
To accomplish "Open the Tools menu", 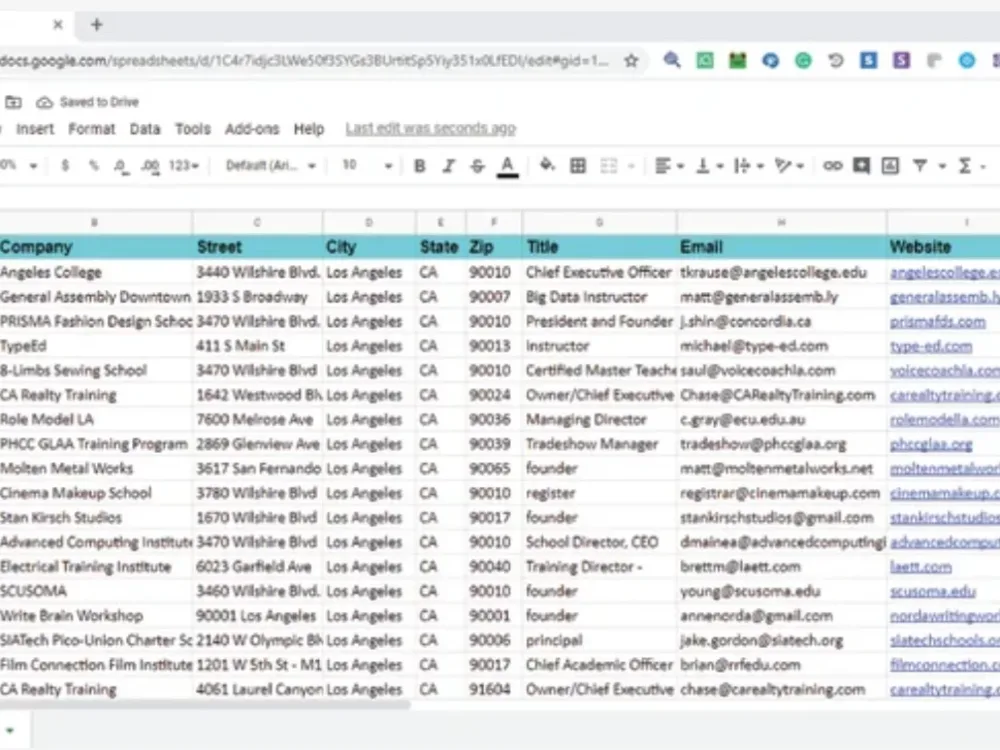I will (x=193, y=129).
